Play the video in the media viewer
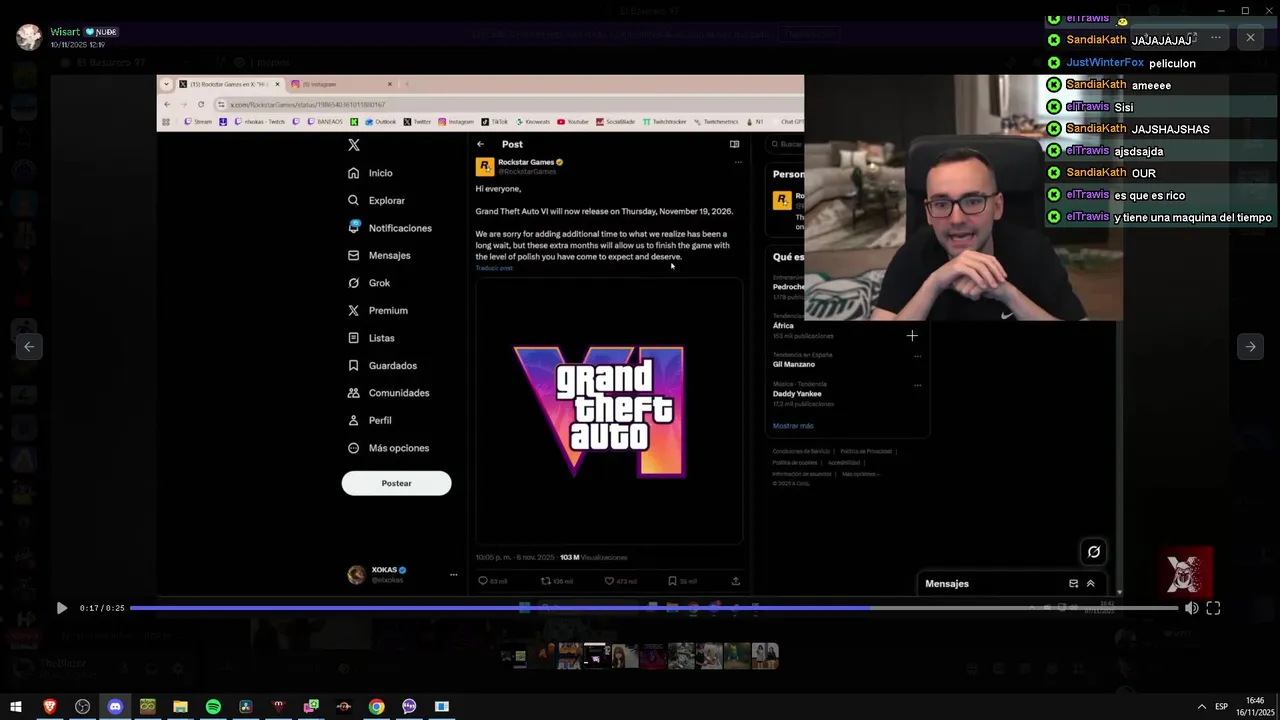This screenshot has height=720, width=1280. click(61, 608)
